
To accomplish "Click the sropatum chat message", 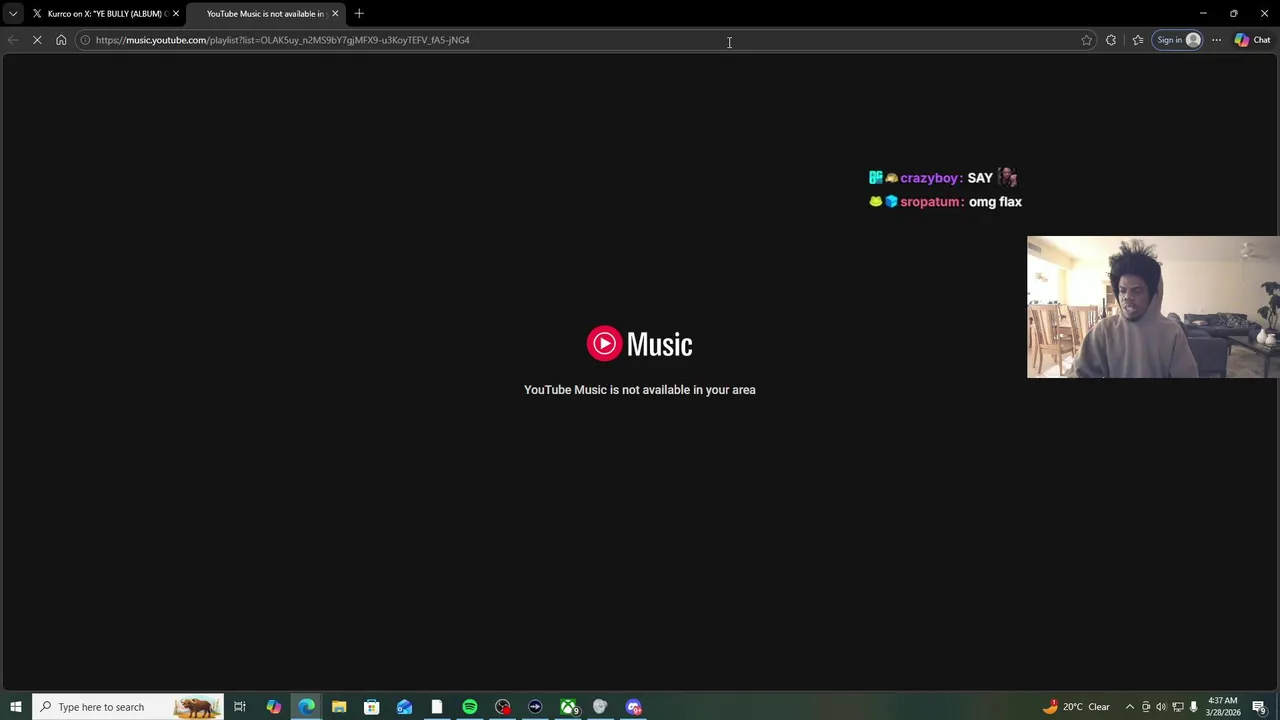I will [x=945, y=202].
